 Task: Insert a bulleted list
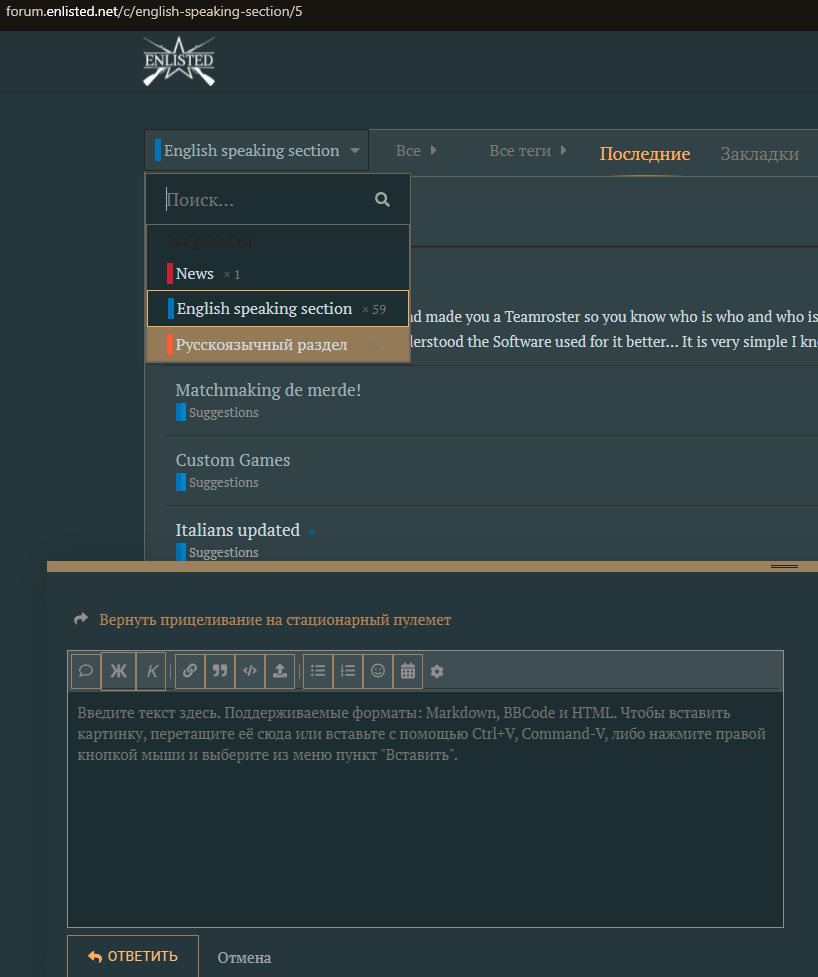click(x=318, y=671)
